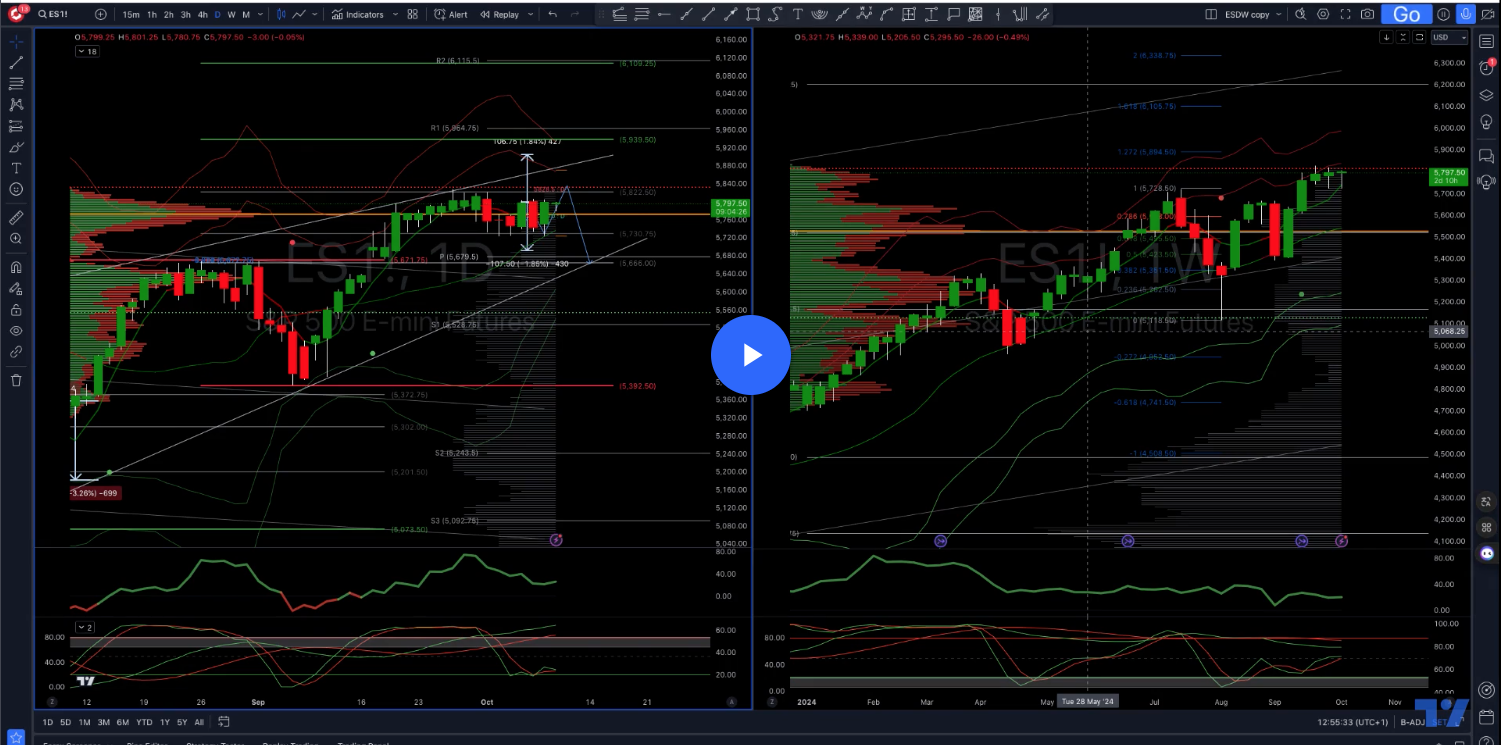The image size is (1501, 745).
Task: Select the Text tool in left sidebar
Action: point(16,168)
